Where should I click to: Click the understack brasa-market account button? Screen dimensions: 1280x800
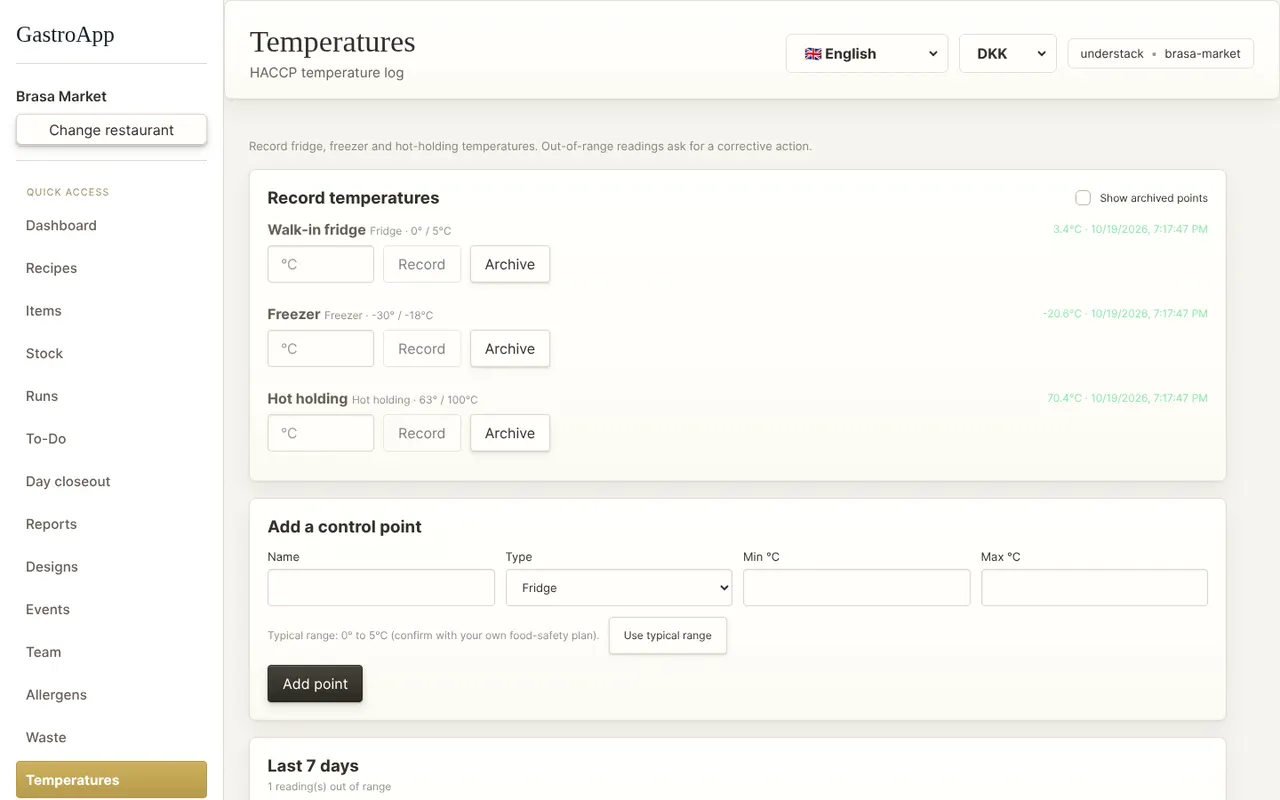coord(1160,54)
